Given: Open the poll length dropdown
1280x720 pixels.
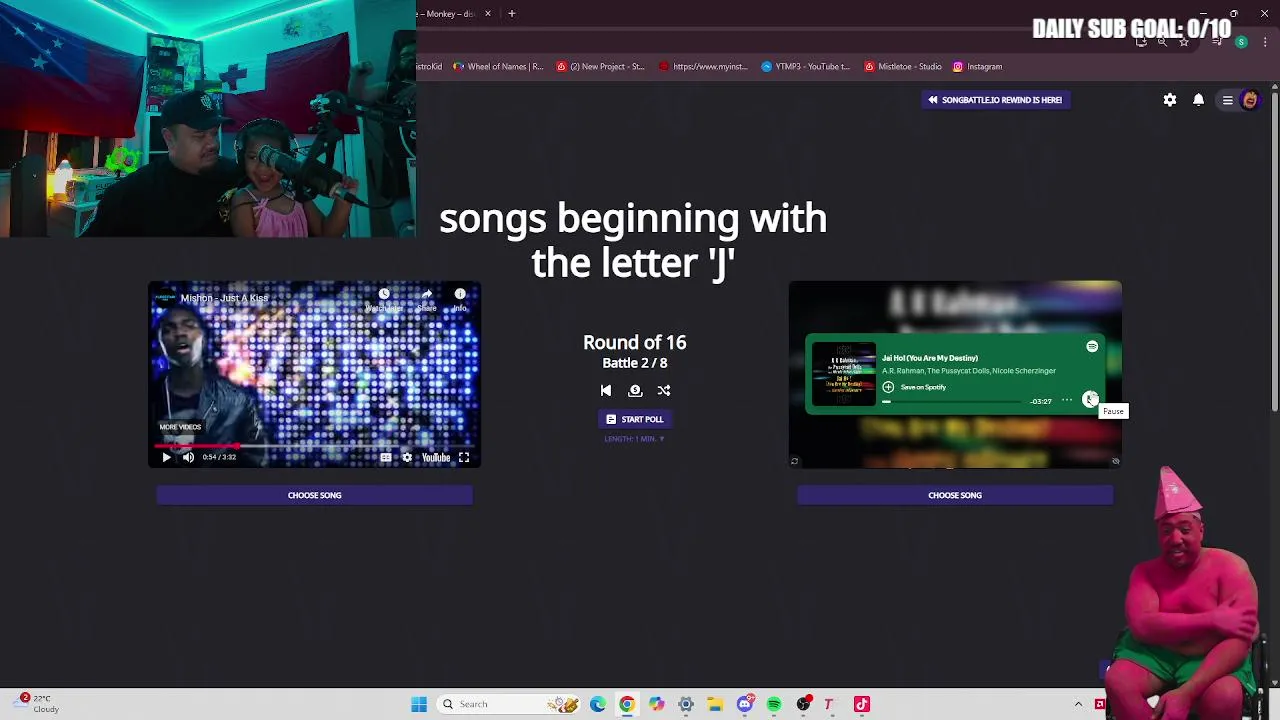Looking at the screenshot, I should click(x=634, y=439).
